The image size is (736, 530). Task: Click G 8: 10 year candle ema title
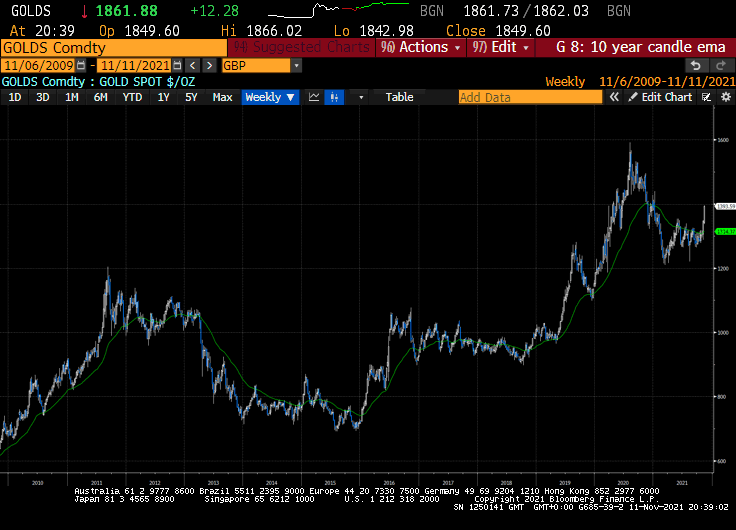(x=640, y=47)
